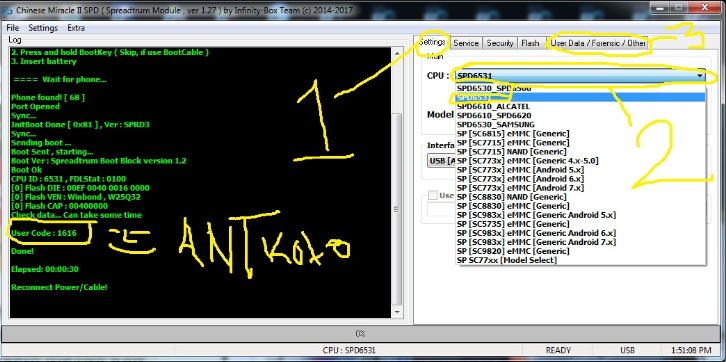
Task: Click Reconnect Power/Cable! log line
Action: tap(59, 287)
